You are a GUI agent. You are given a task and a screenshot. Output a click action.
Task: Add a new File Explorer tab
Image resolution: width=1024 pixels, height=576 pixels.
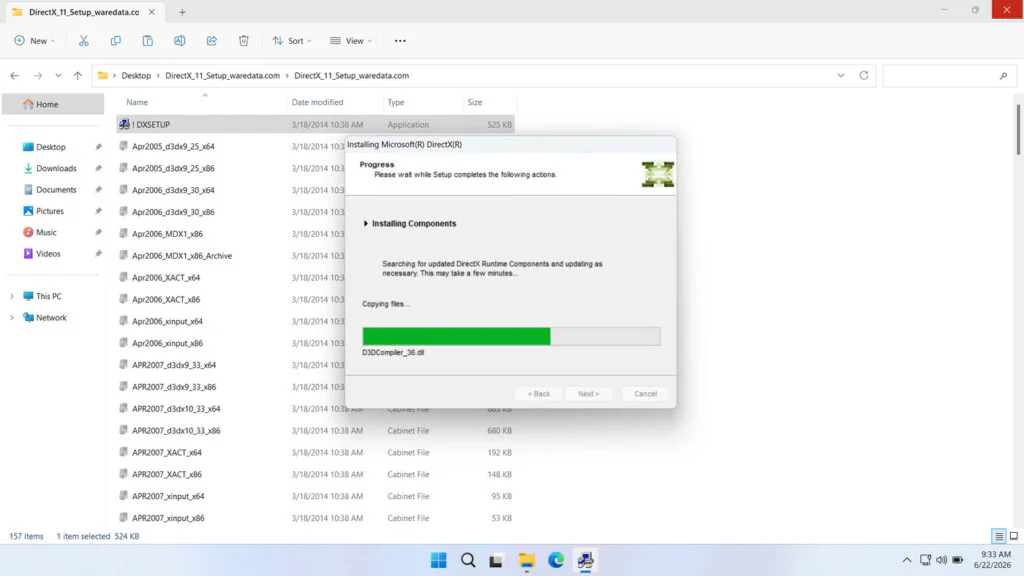click(182, 12)
